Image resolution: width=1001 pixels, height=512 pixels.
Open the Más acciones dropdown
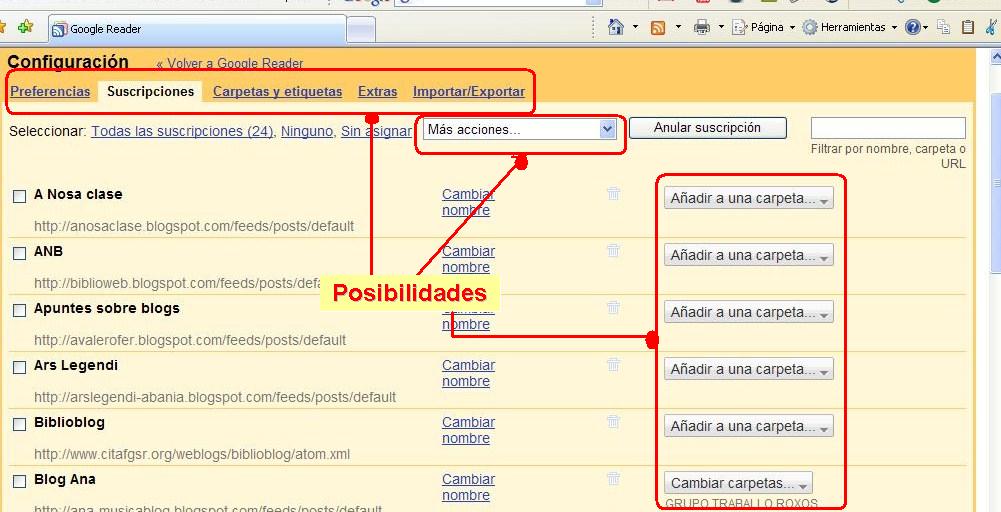[519, 130]
